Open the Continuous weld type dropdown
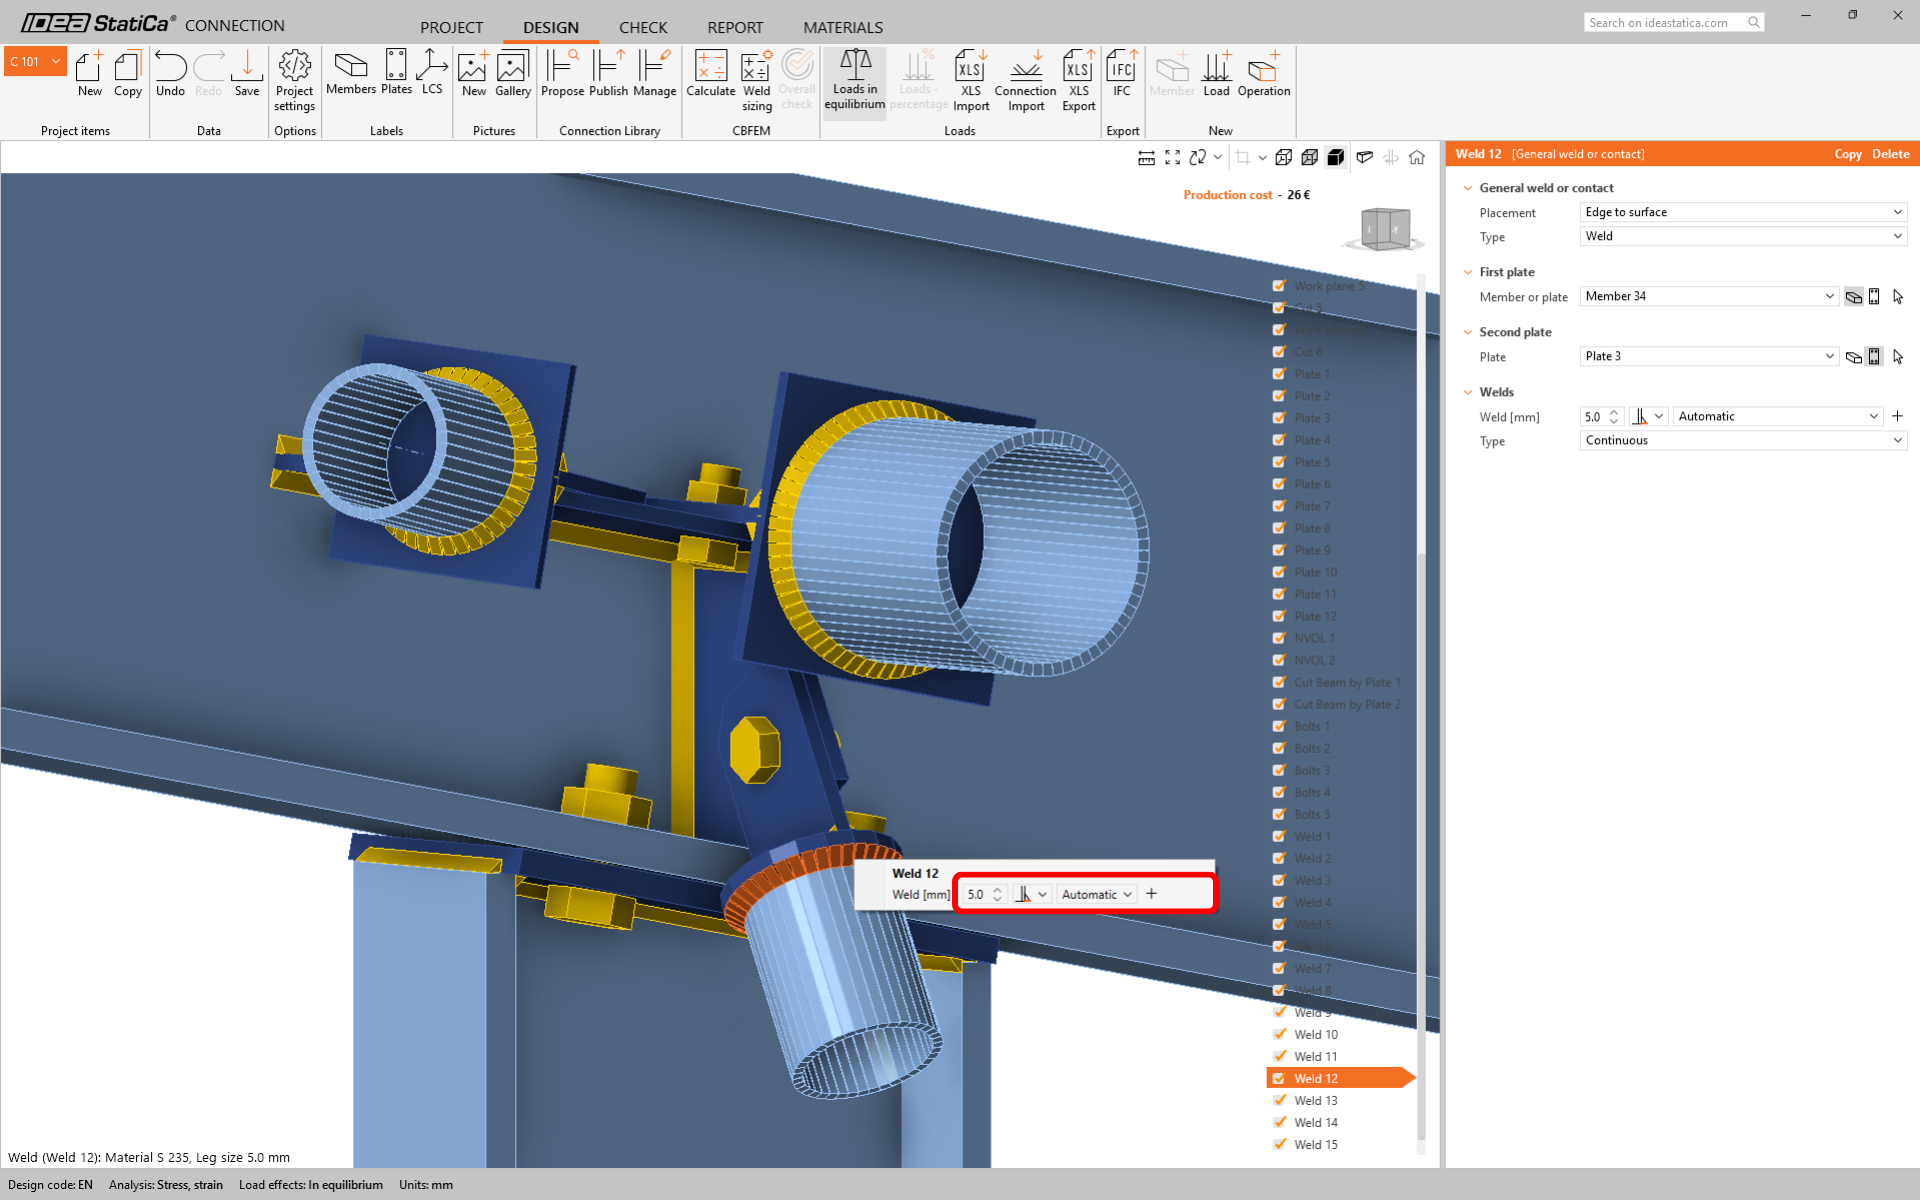This screenshot has width=1920, height=1200. (1742, 440)
